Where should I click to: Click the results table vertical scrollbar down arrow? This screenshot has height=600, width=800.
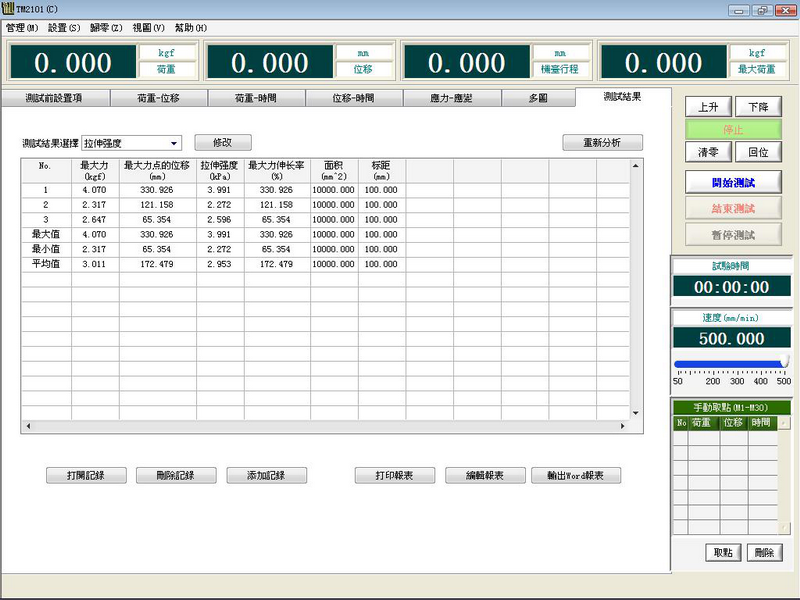coord(635,412)
